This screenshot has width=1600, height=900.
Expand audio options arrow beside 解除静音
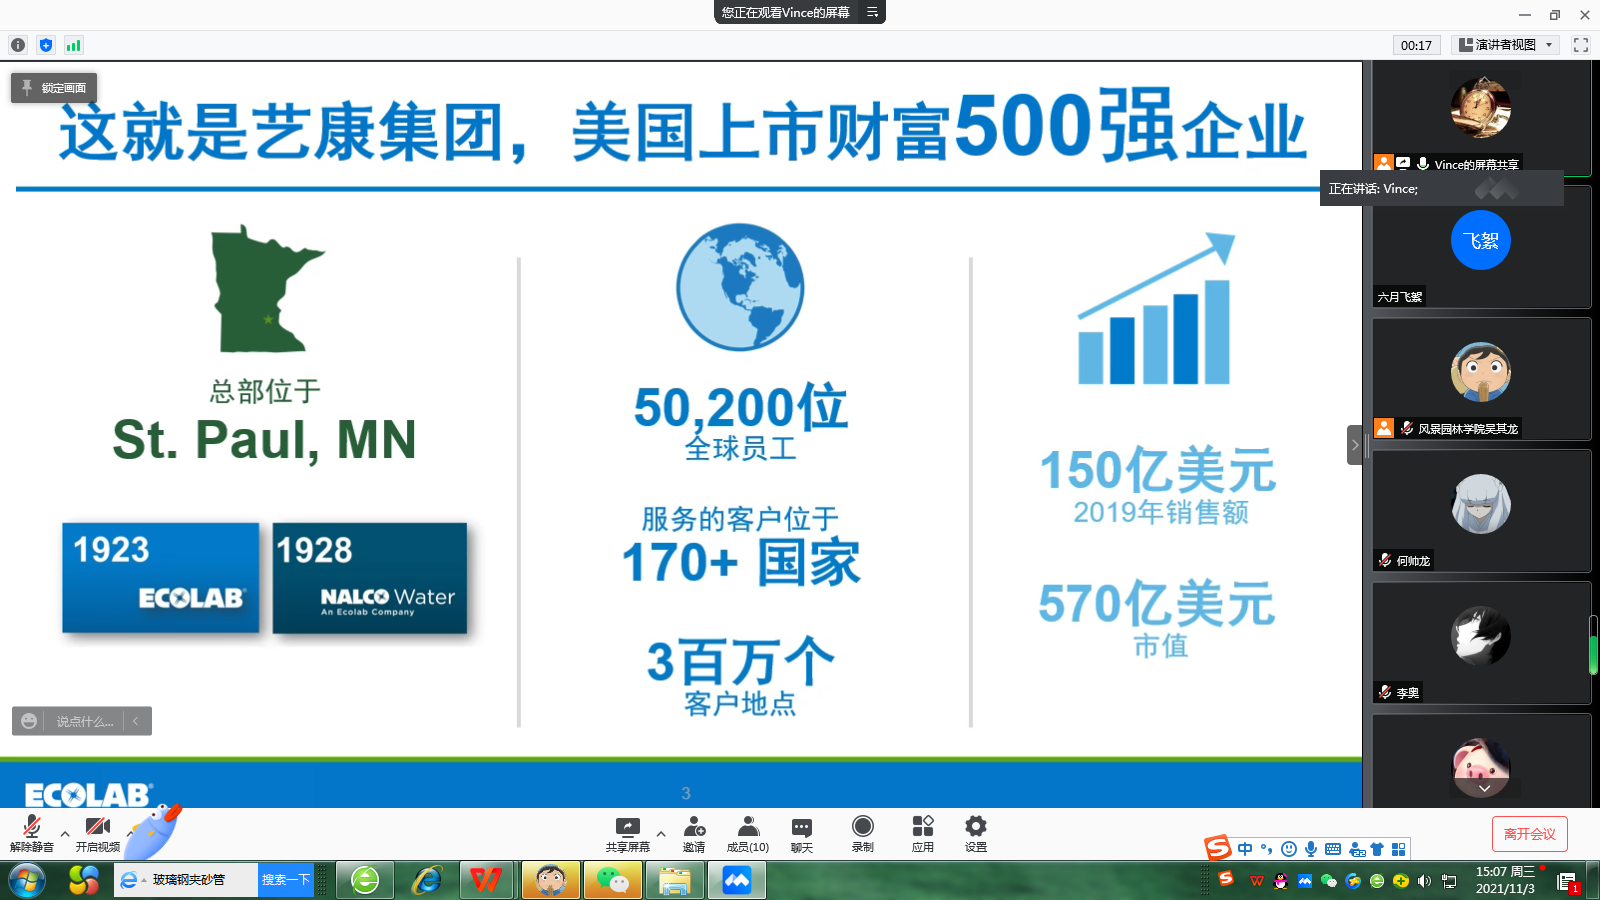pos(65,833)
